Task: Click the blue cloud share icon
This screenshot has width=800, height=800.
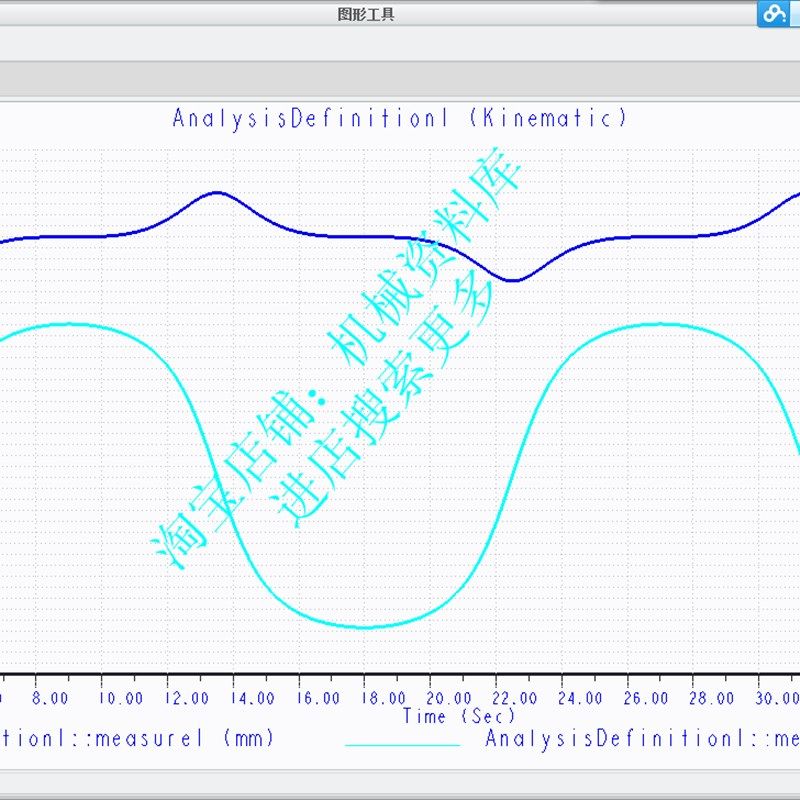Action: coord(774,13)
